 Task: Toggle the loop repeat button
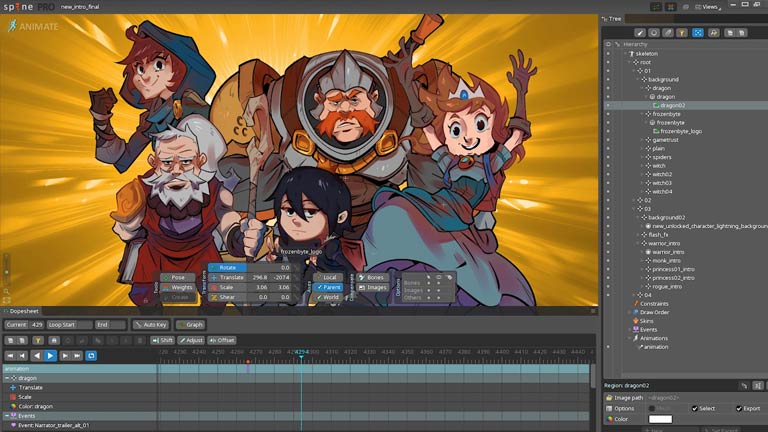point(91,356)
